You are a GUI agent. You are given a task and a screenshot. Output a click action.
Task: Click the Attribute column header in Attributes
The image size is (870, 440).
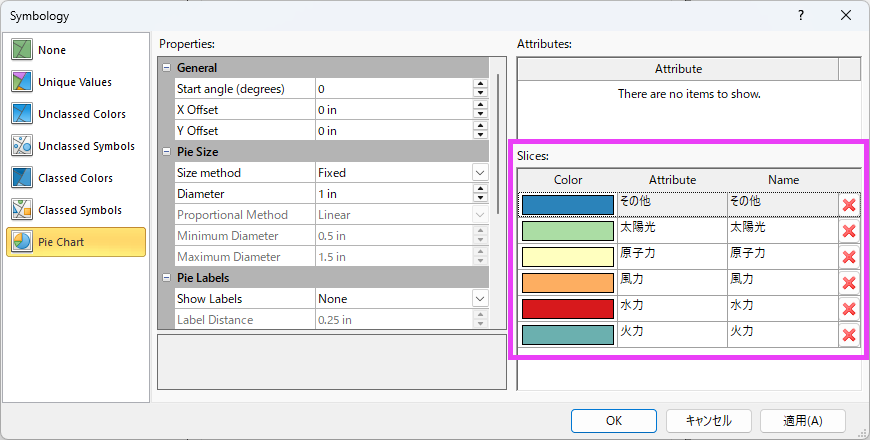pos(678,69)
